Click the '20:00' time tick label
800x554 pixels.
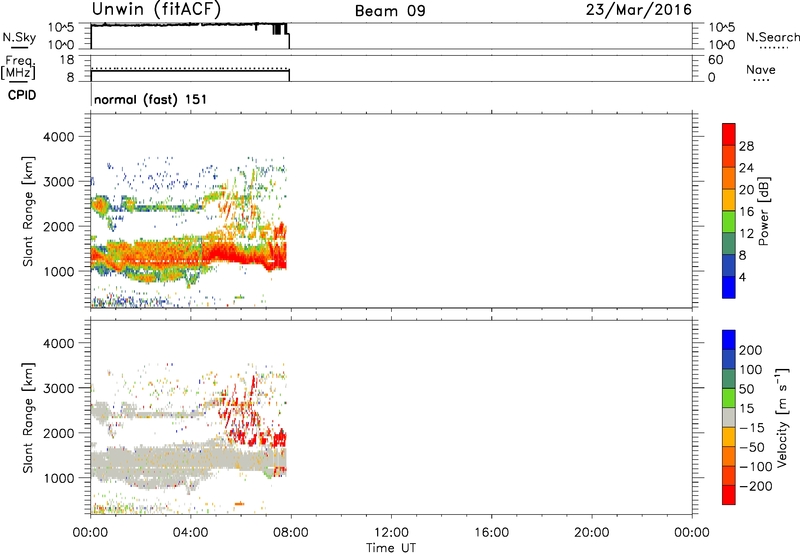[592, 533]
